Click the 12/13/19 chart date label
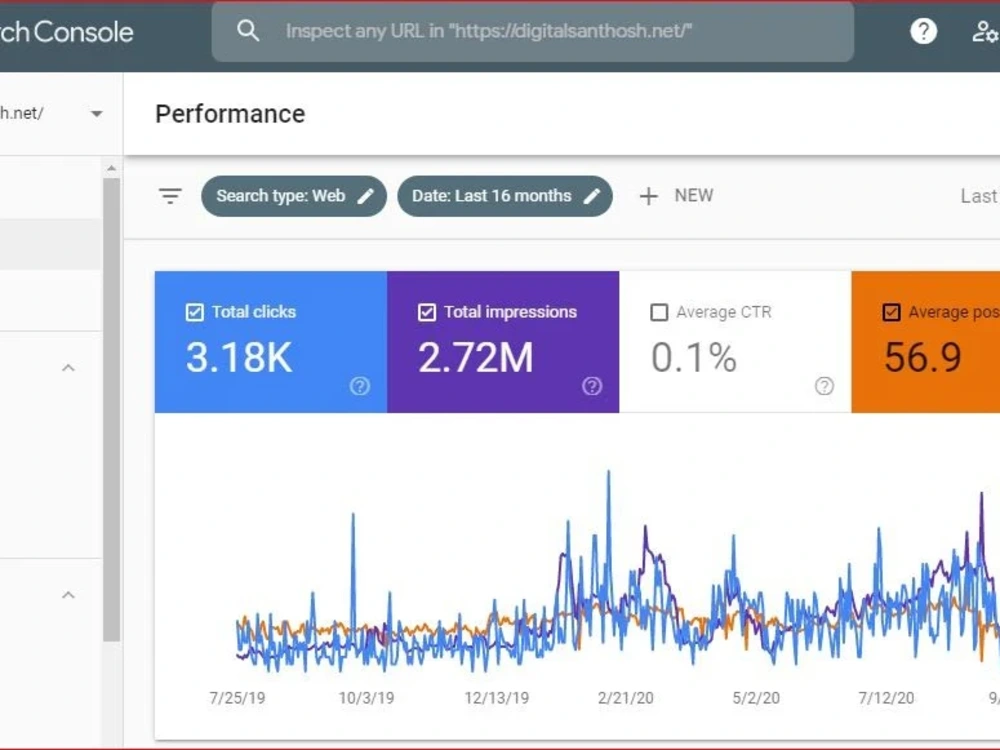Image resolution: width=1000 pixels, height=750 pixels. (497, 698)
